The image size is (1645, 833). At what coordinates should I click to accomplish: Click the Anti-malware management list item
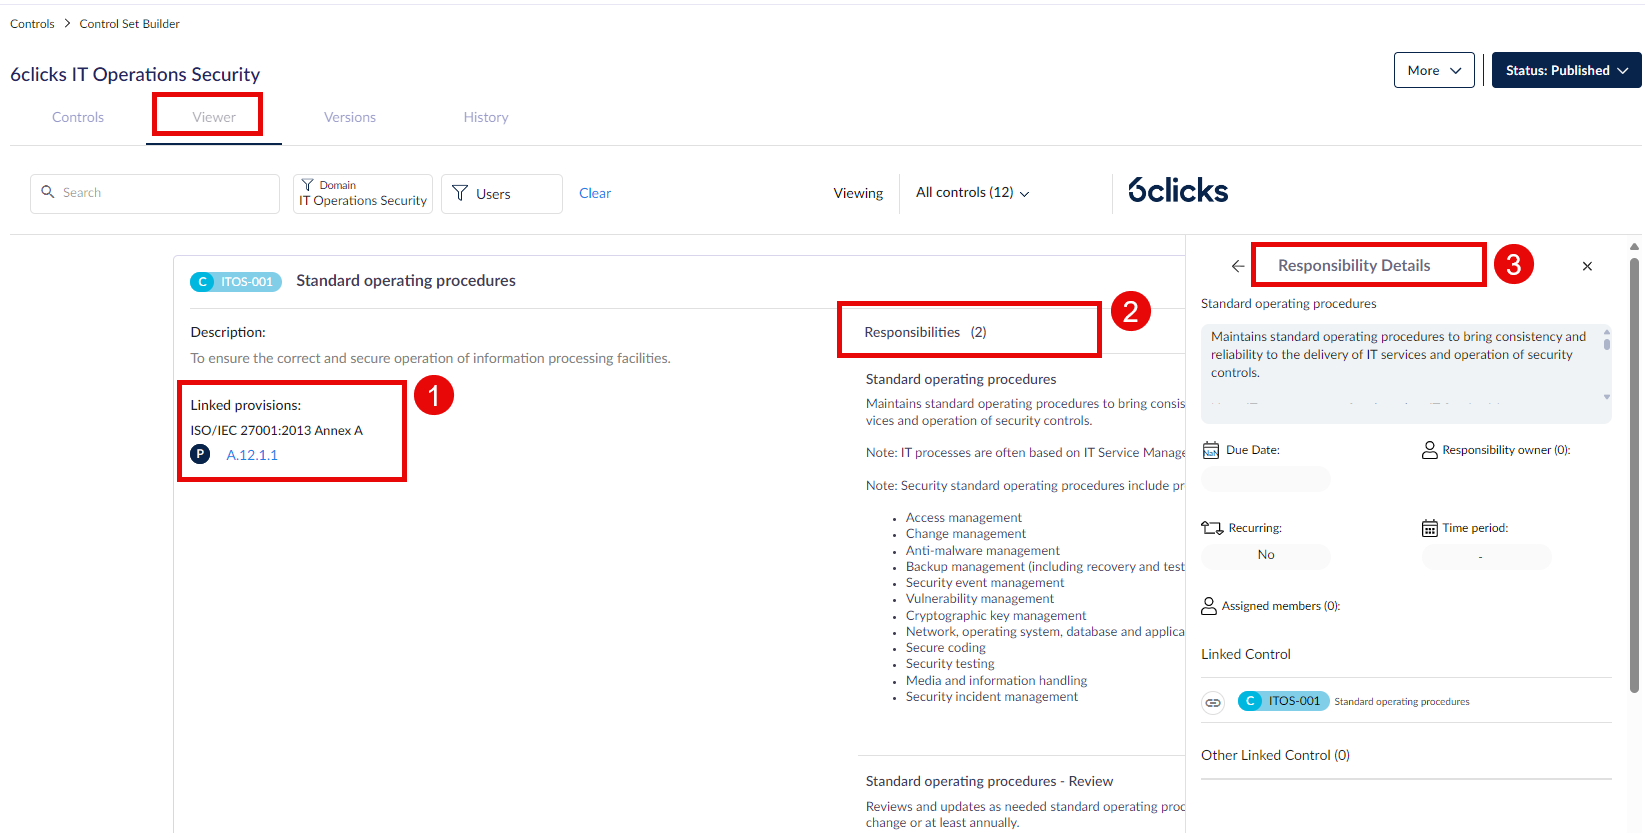pos(983,551)
